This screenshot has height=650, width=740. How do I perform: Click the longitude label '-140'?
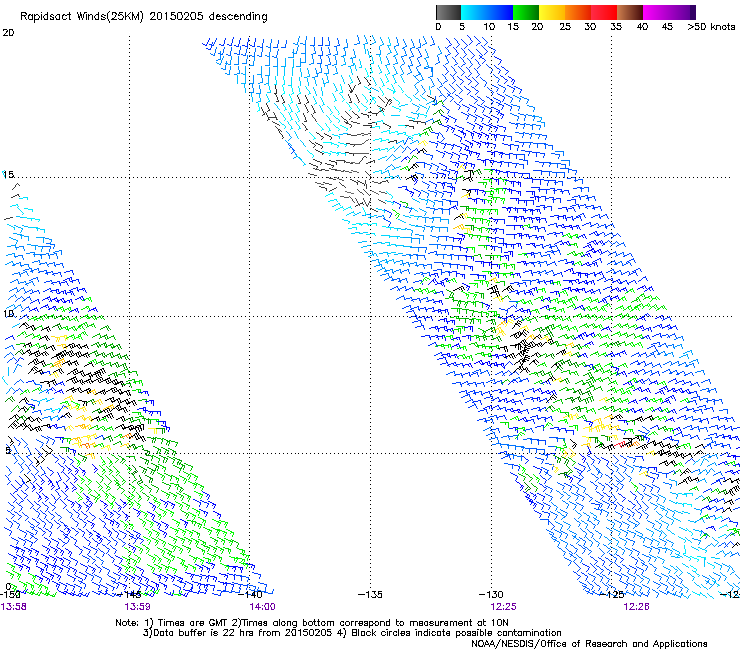click(x=250, y=595)
